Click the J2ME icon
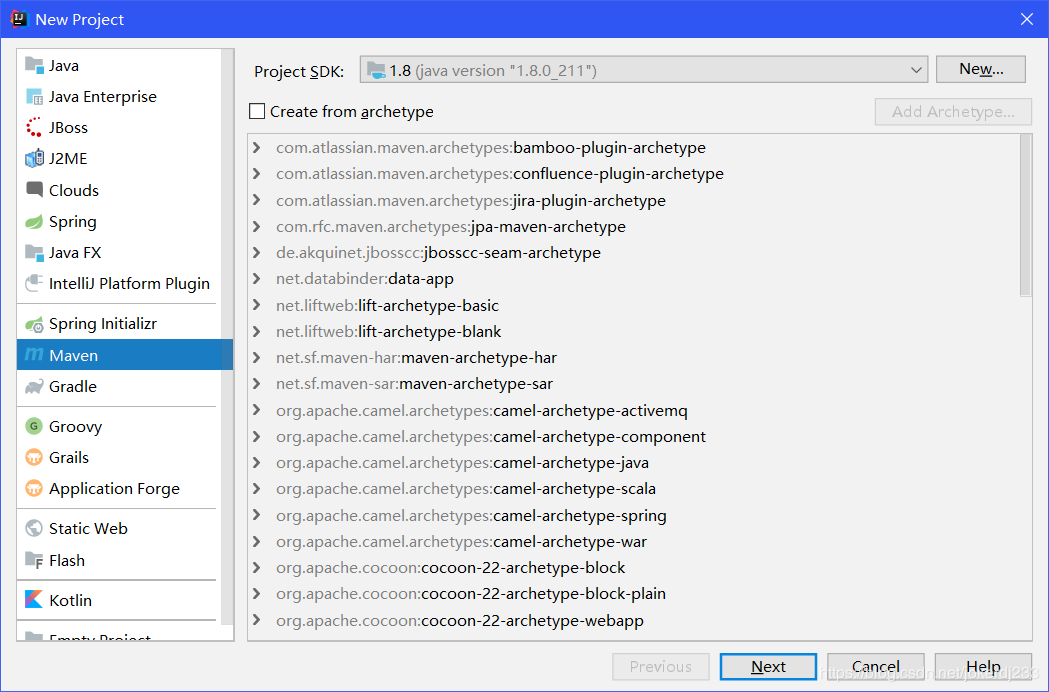The height and width of the screenshot is (692, 1049). [x=34, y=159]
